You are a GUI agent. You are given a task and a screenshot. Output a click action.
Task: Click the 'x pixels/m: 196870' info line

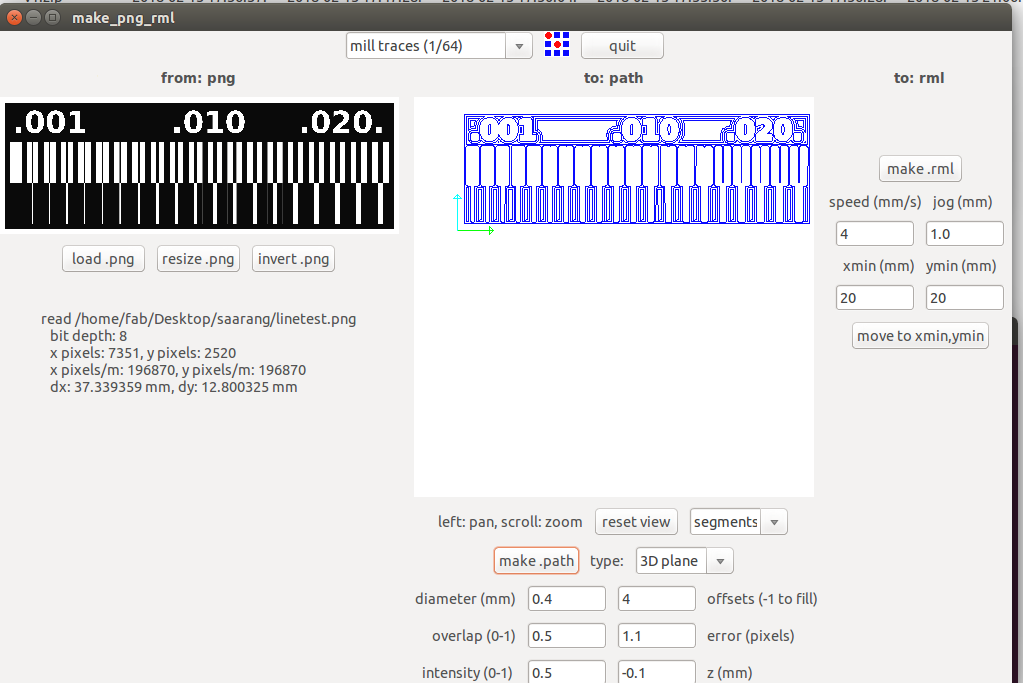tap(178, 370)
